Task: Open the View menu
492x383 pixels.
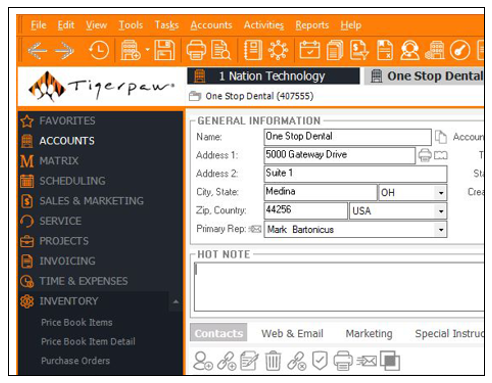Action: [x=96, y=25]
